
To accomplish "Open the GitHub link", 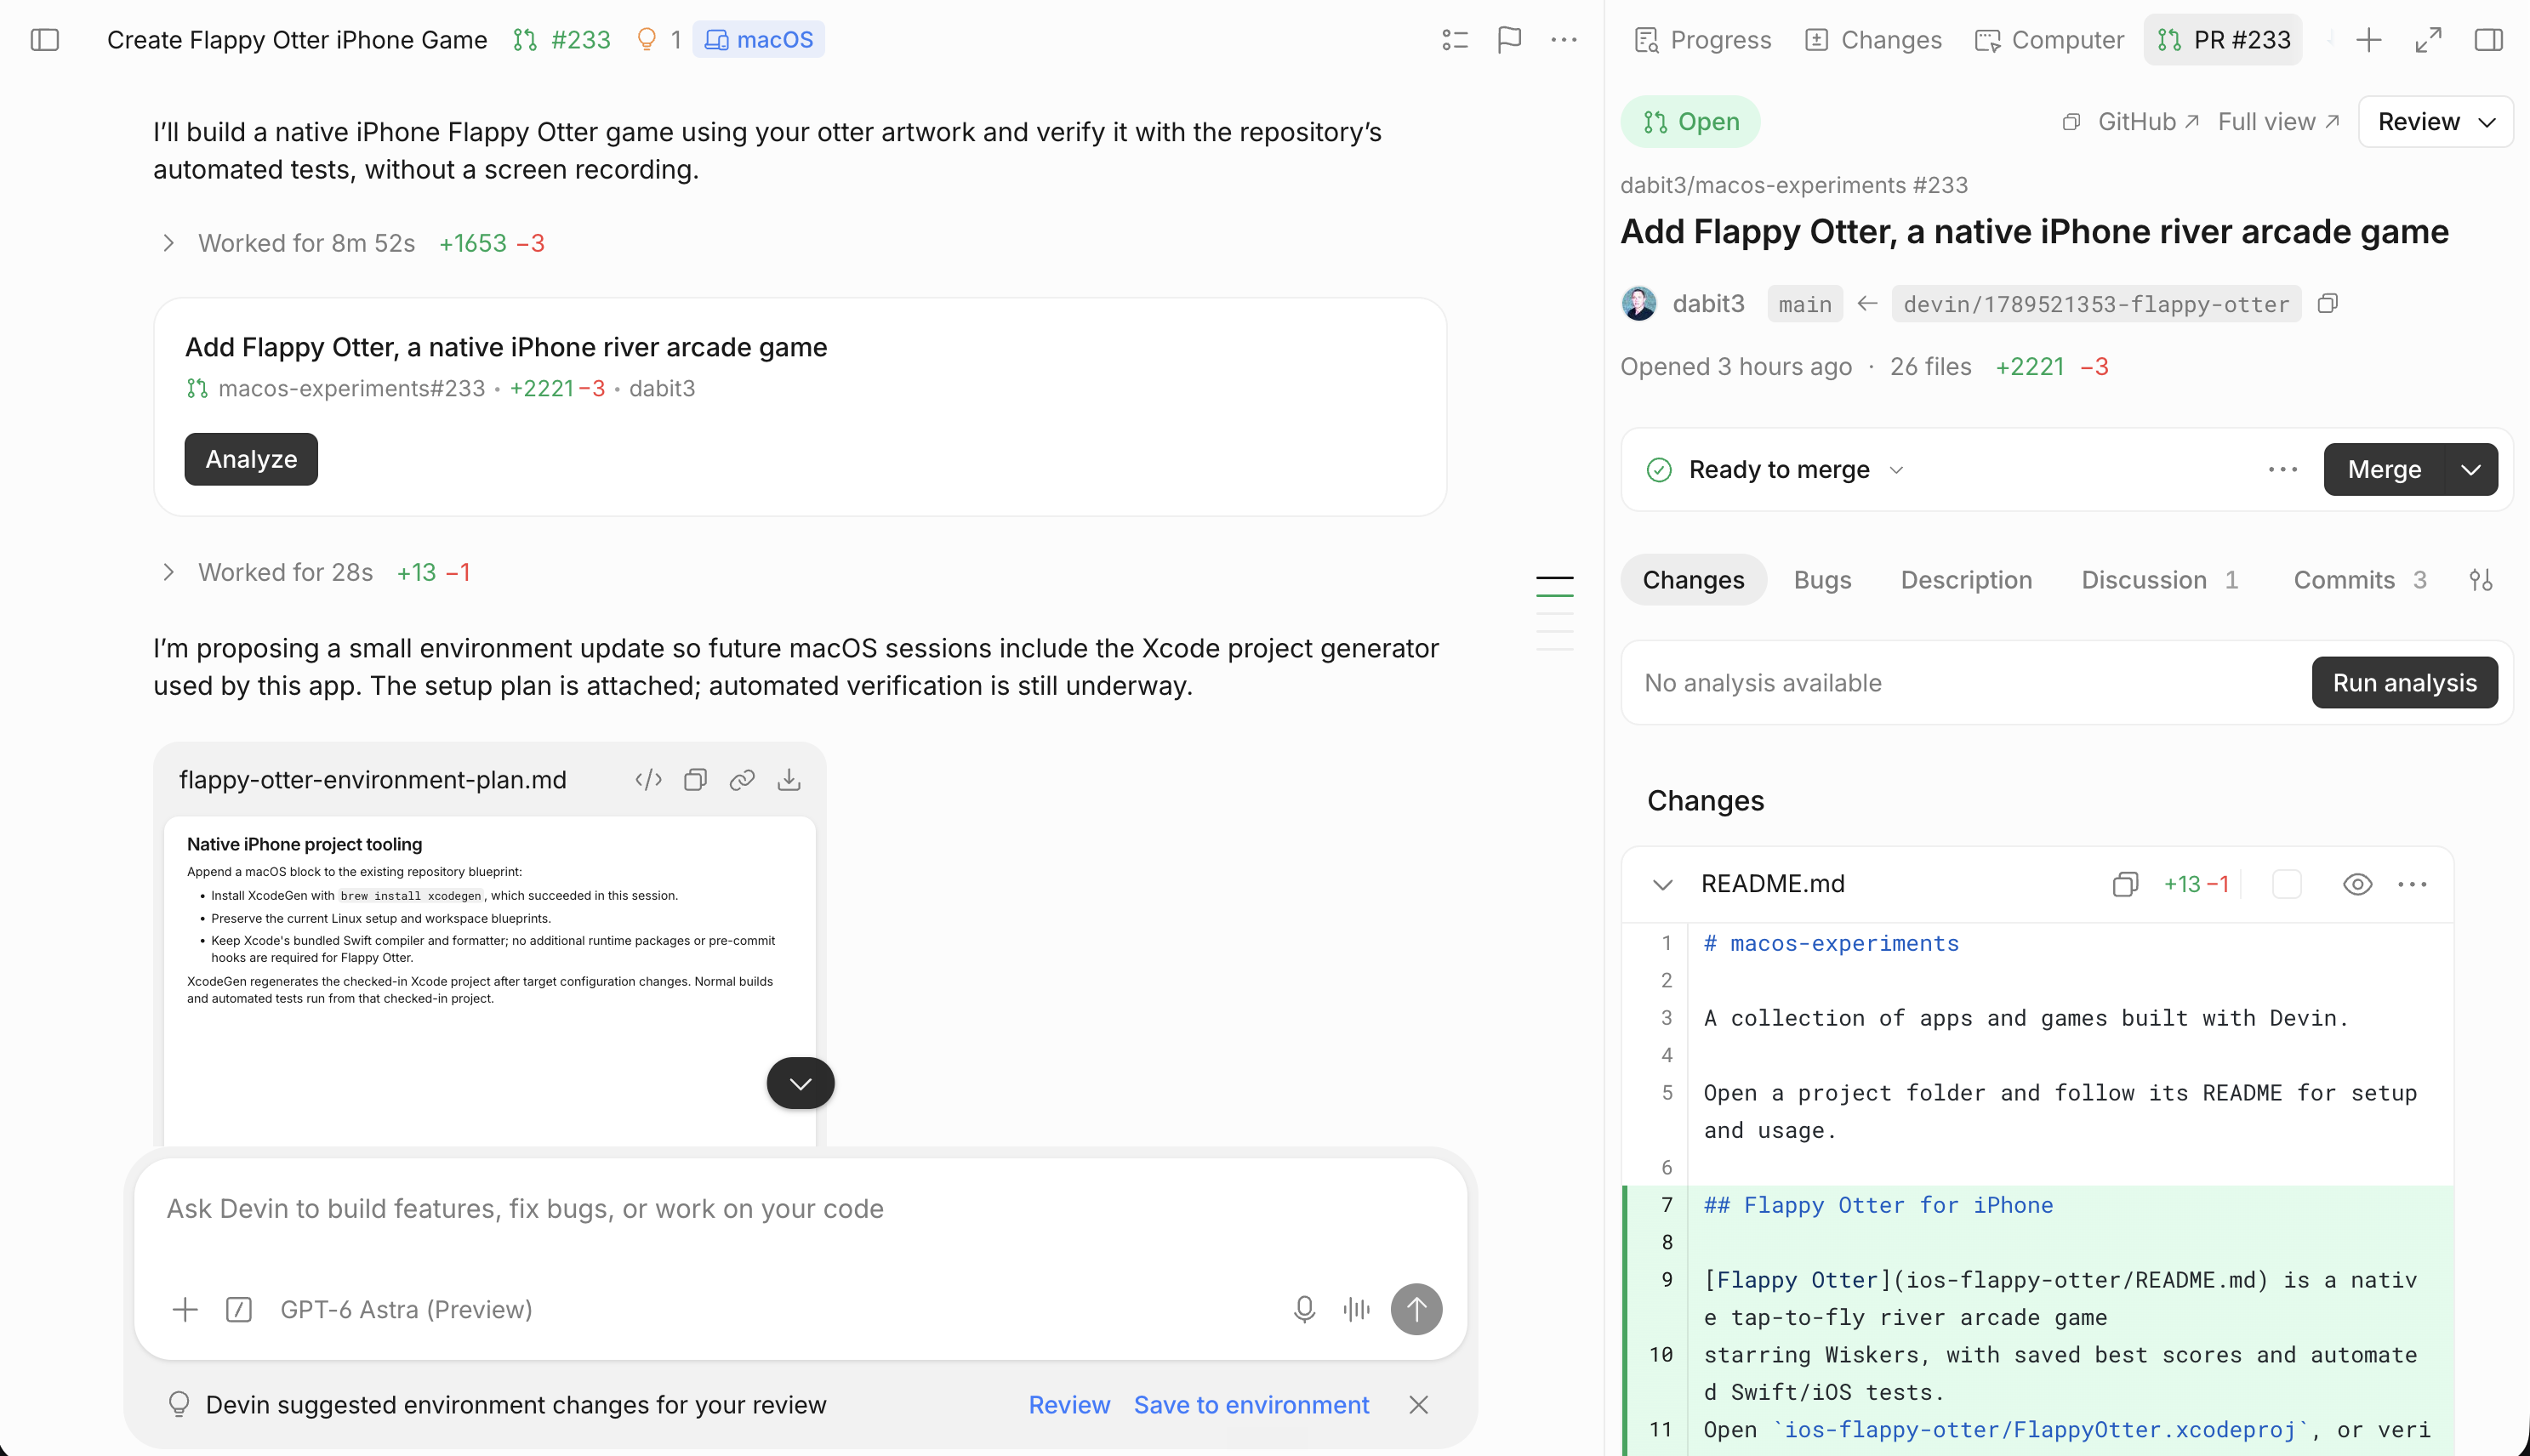I will (x=2148, y=122).
